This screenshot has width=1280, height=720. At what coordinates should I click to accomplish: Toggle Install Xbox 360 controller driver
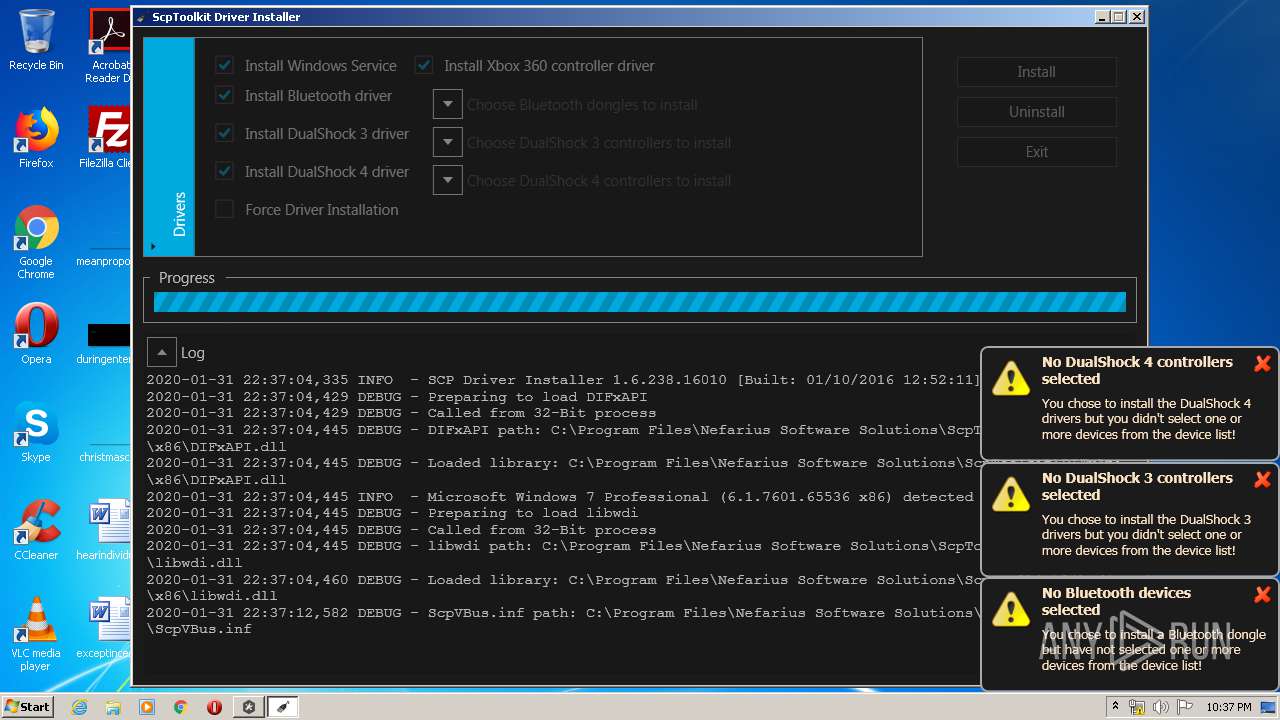pyautogui.click(x=424, y=66)
